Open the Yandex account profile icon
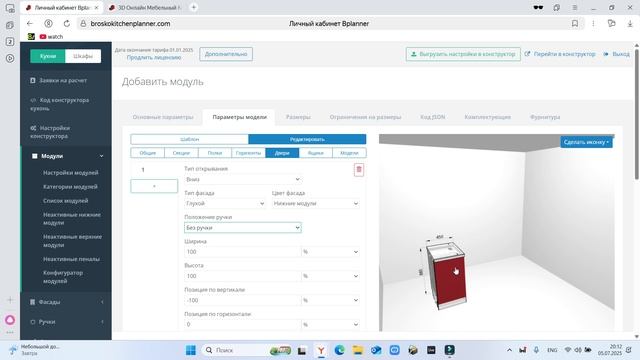Viewport: 640px width, 360px height. coord(48,24)
